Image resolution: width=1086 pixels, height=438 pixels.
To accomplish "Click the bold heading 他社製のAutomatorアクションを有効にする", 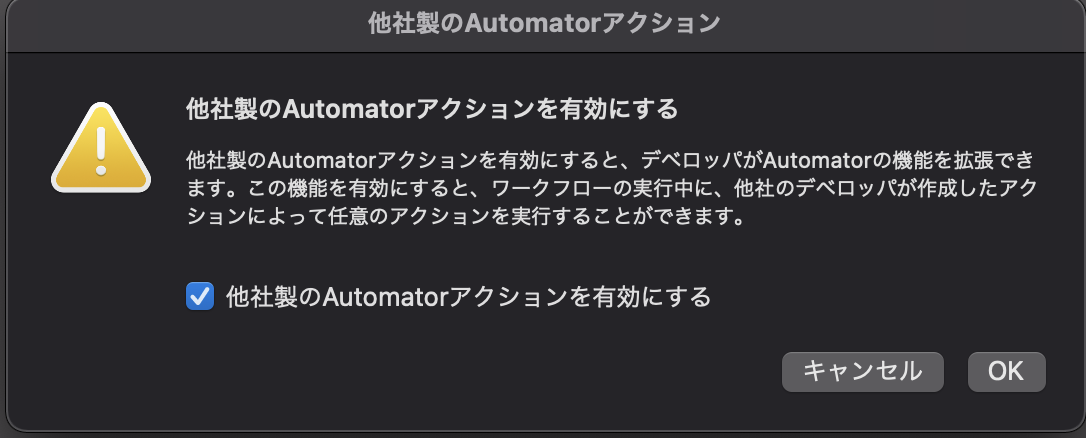I will click(x=432, y=108).
